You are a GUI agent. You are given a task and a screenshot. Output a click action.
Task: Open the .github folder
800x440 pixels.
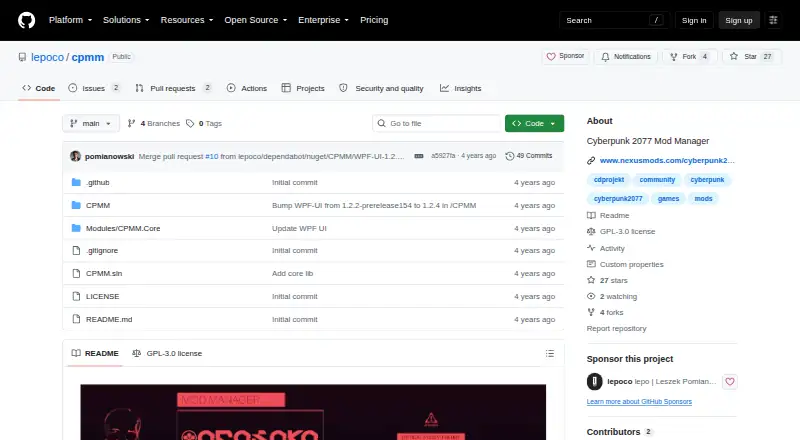97,182
